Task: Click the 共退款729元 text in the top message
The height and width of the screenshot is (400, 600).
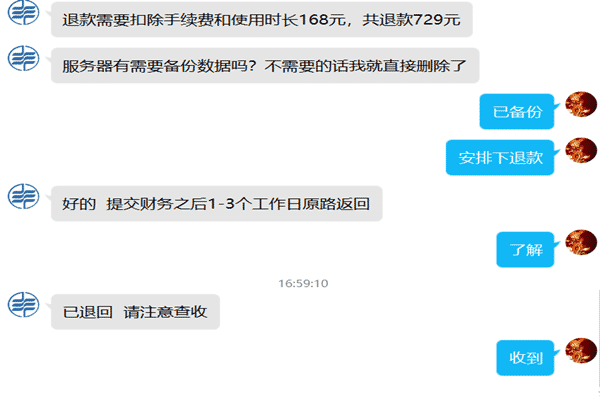Action: point(411,20)
